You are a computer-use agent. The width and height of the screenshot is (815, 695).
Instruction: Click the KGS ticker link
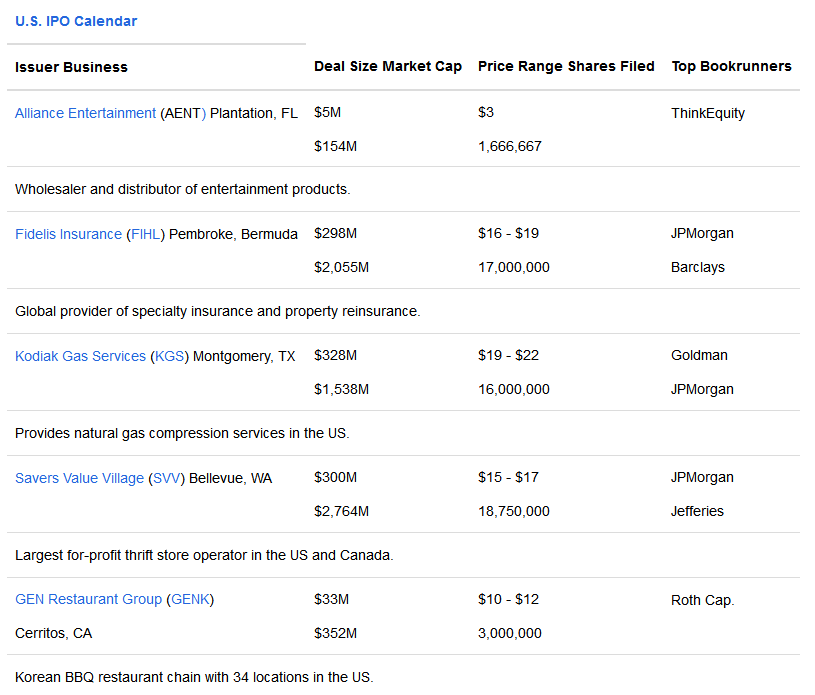[x=169, y=356]
